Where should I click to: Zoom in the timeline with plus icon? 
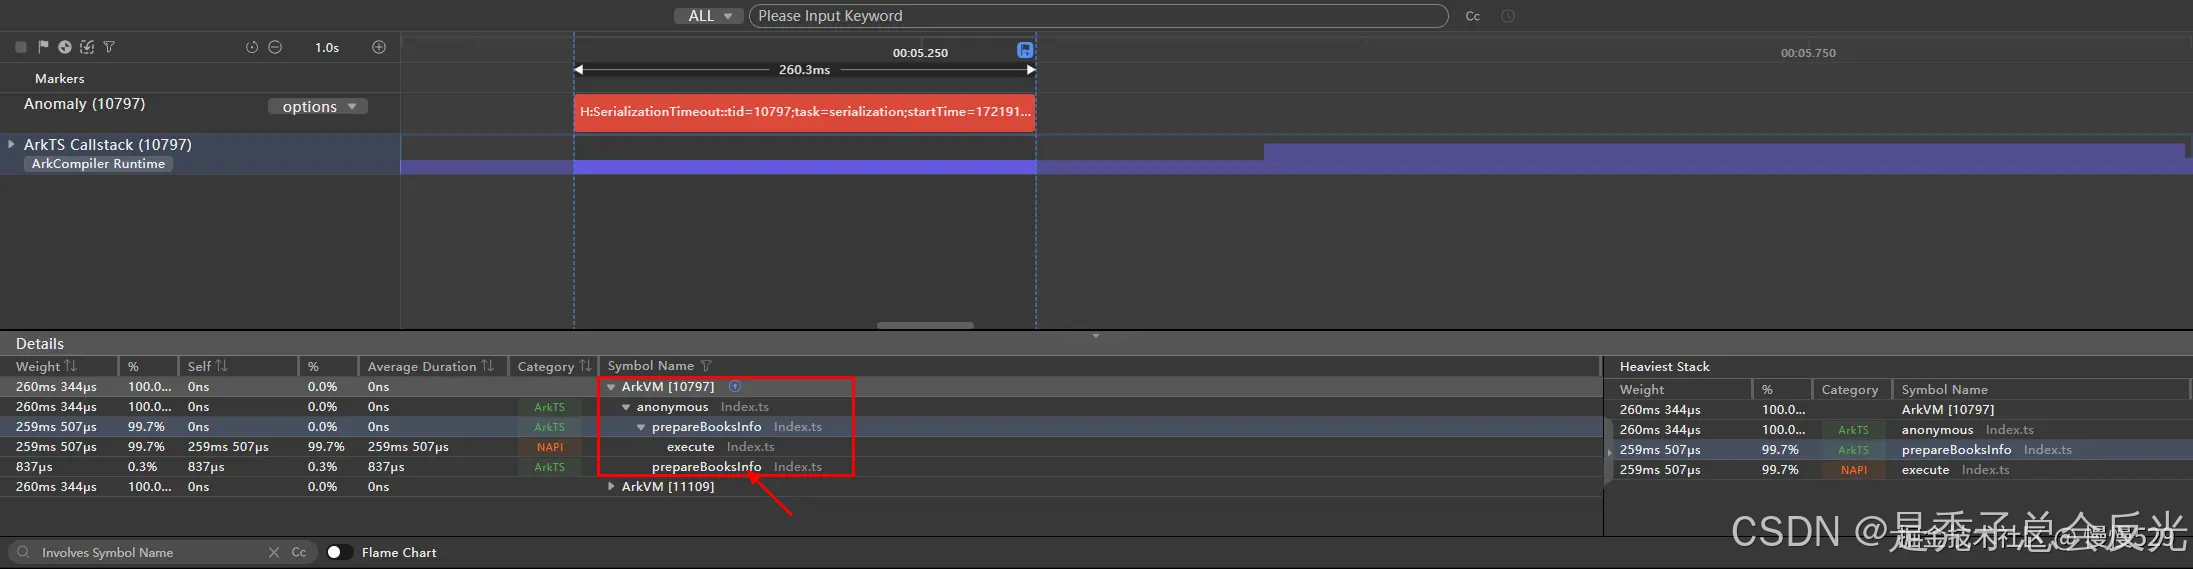point(379,47)
